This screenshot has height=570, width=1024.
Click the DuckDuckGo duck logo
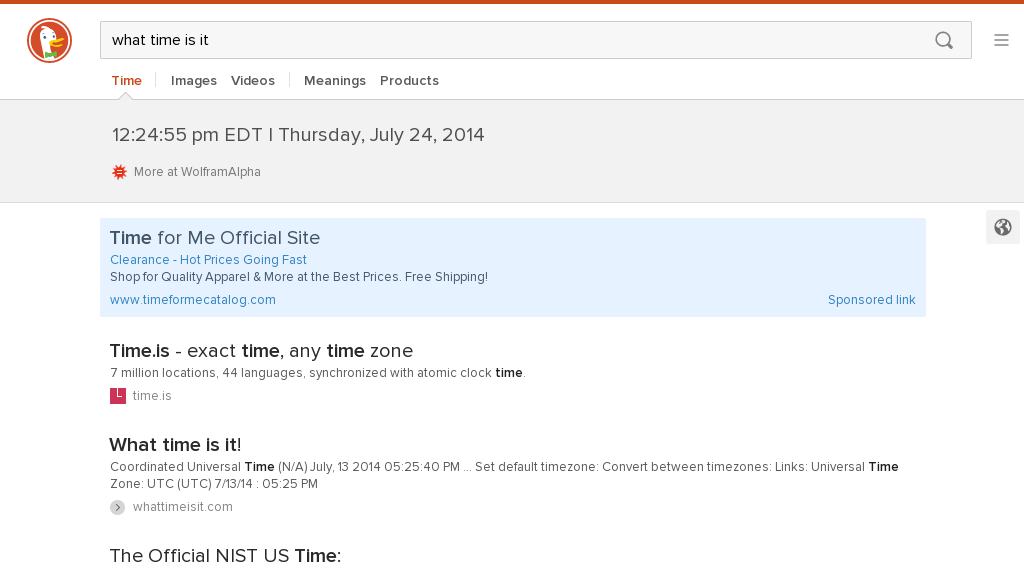[50, 40]
